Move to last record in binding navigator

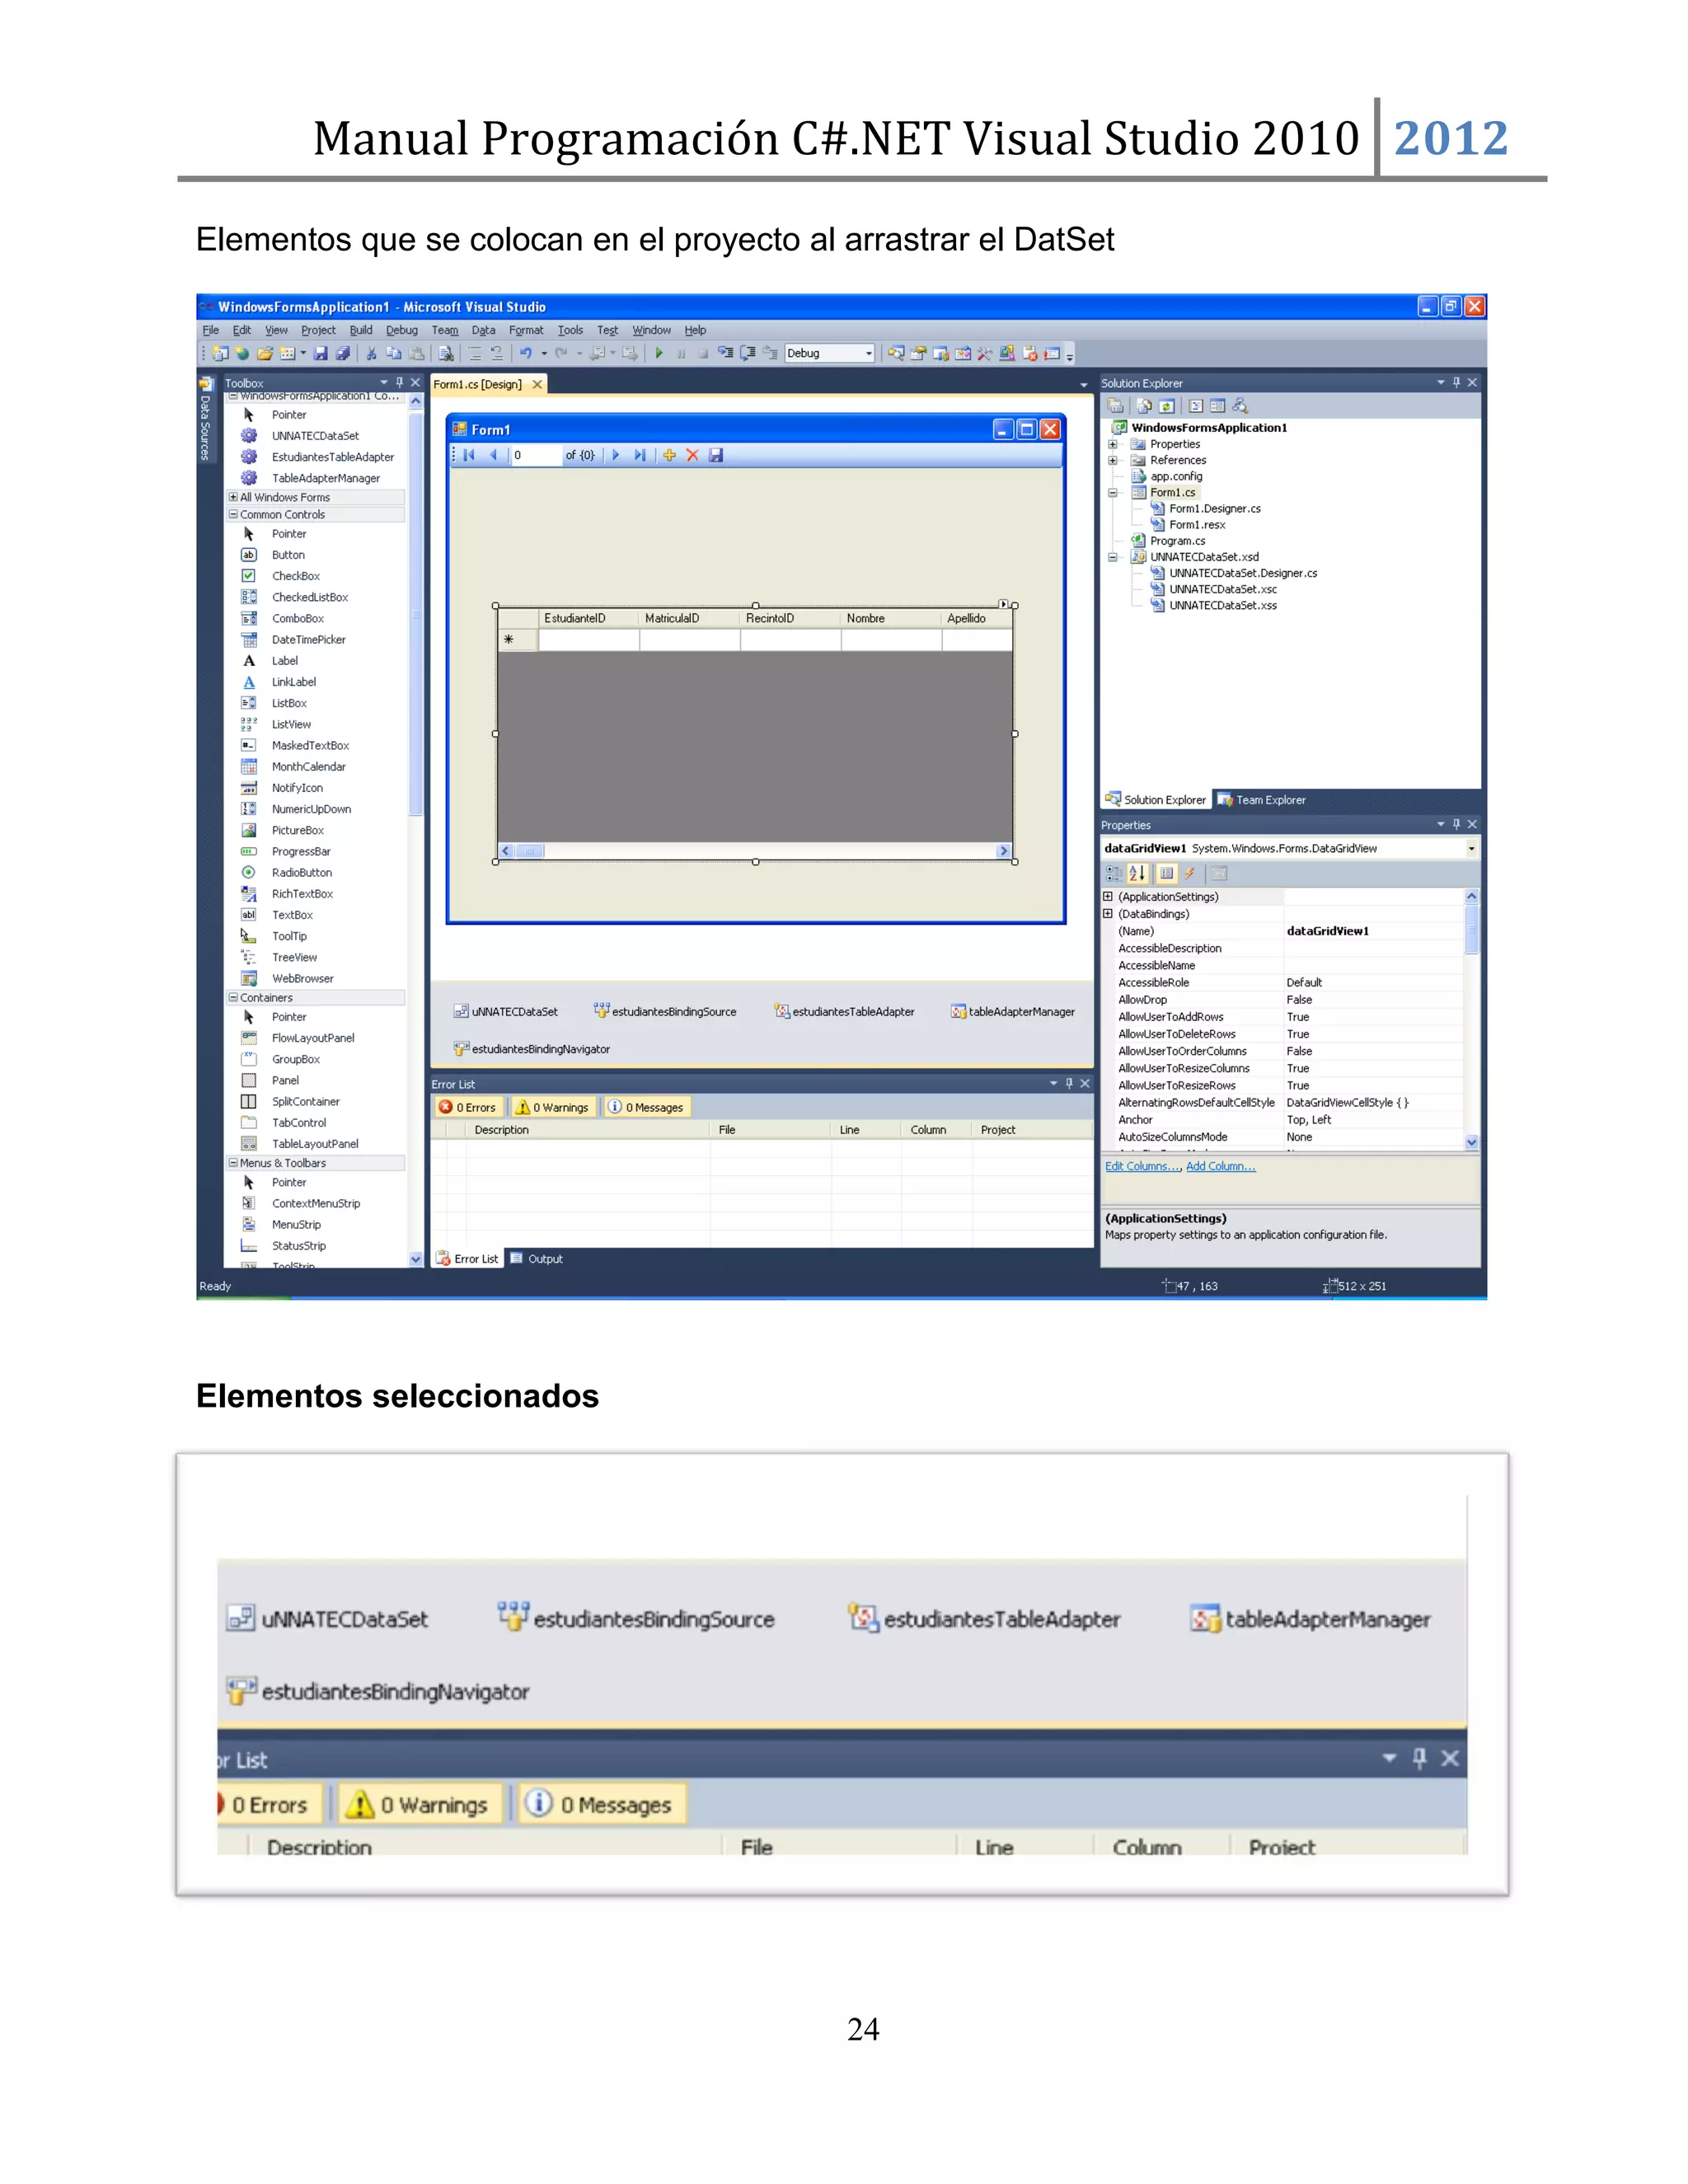tap(639, 455)
